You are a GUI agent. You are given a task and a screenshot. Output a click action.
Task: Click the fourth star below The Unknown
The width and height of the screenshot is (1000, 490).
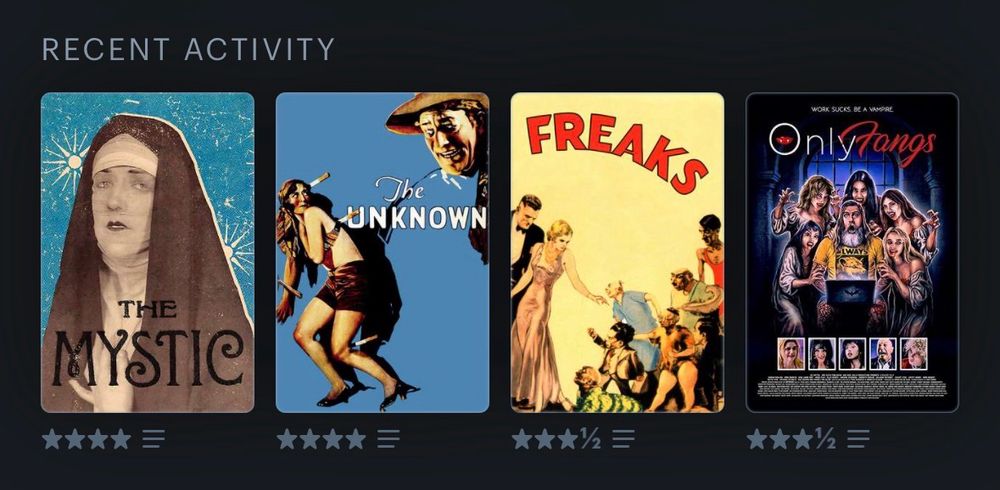click(355, 439)
